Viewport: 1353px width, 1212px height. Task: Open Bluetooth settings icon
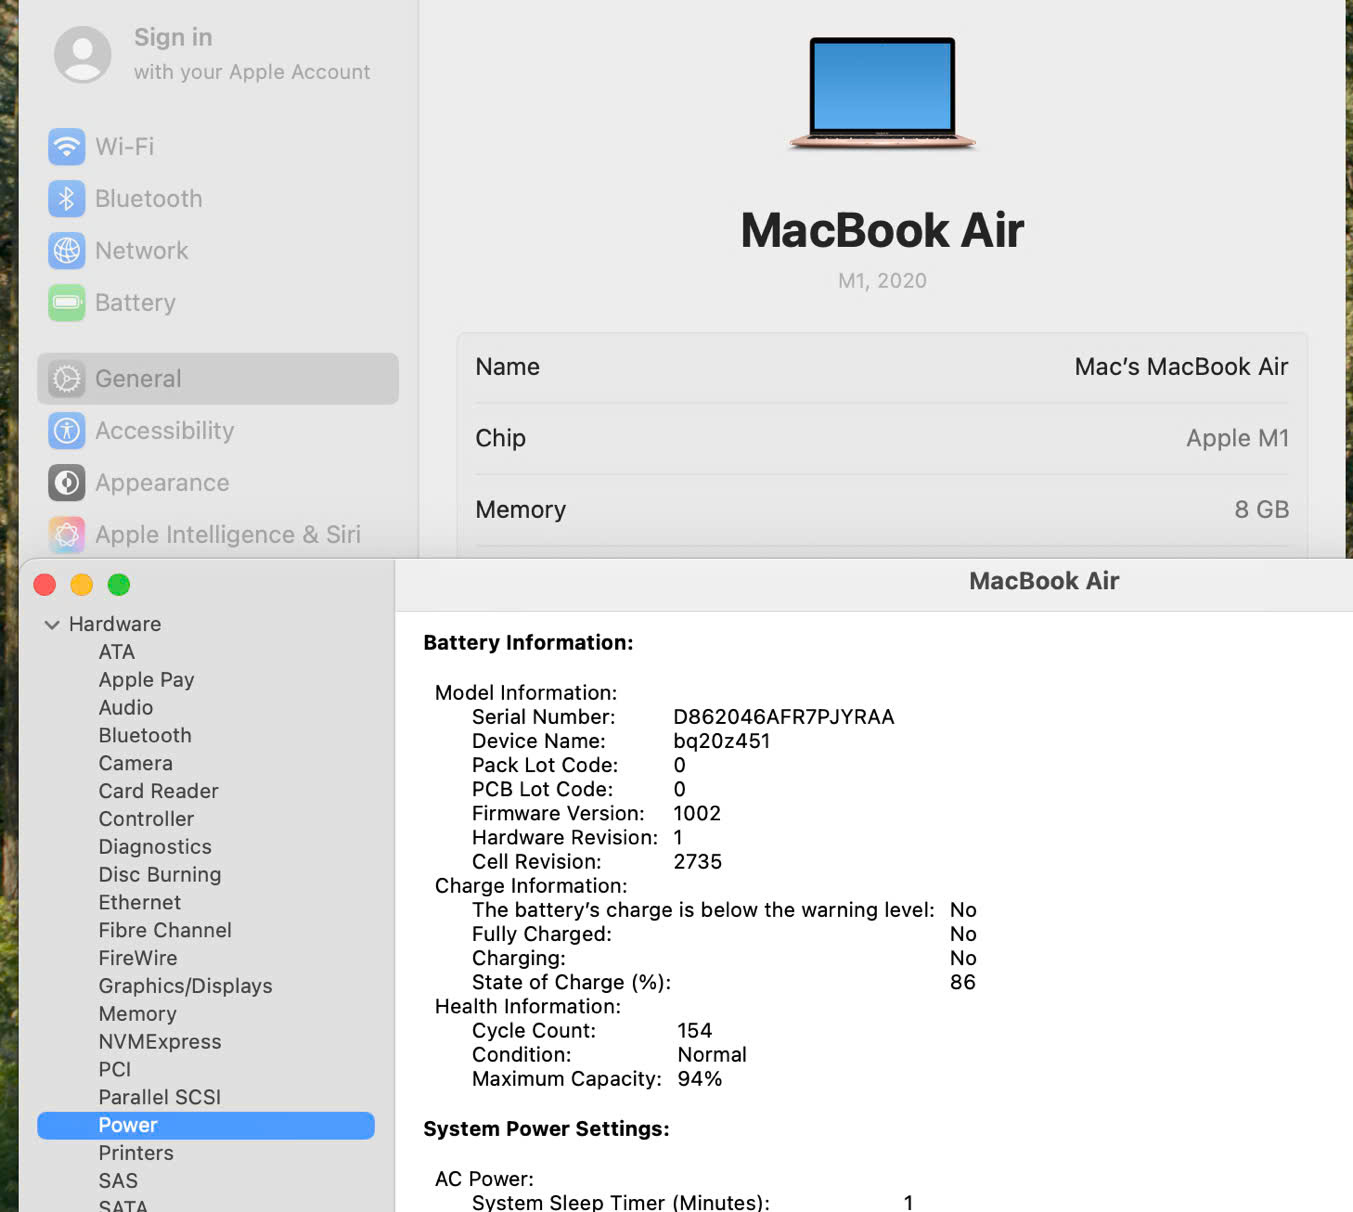point(66,199)
